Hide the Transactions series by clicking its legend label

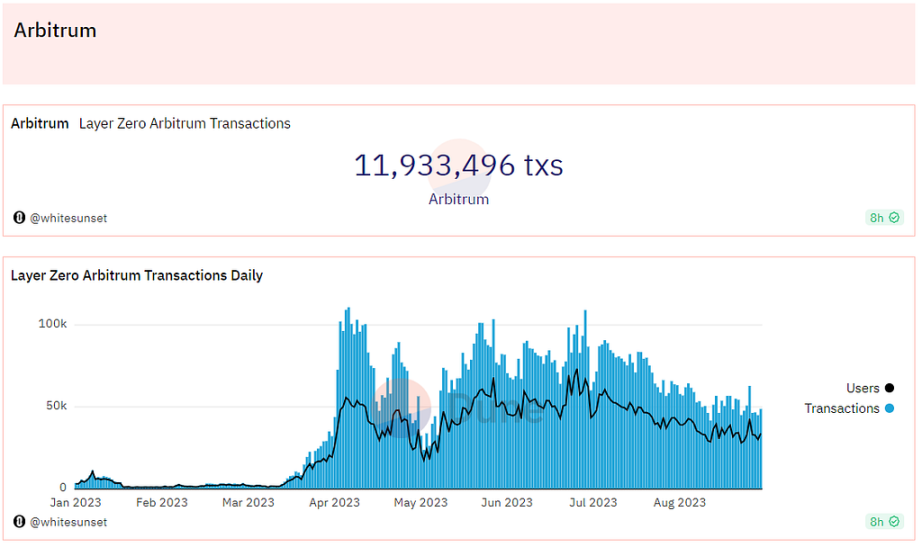coord(842,408)
